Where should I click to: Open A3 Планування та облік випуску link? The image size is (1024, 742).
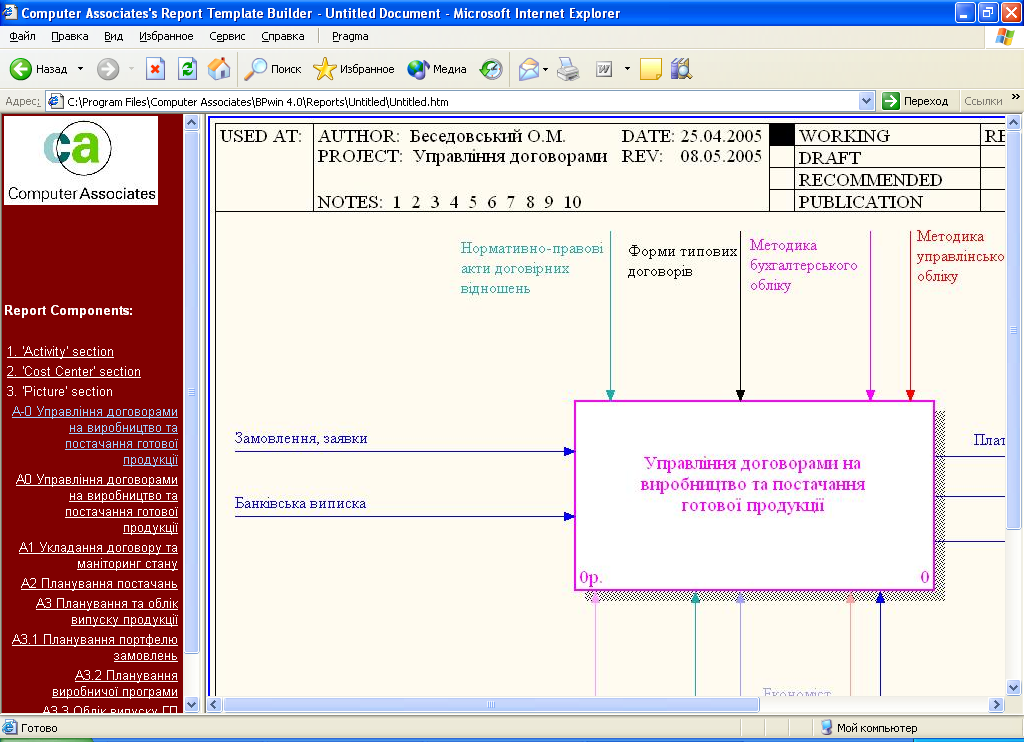coord(106,611)
